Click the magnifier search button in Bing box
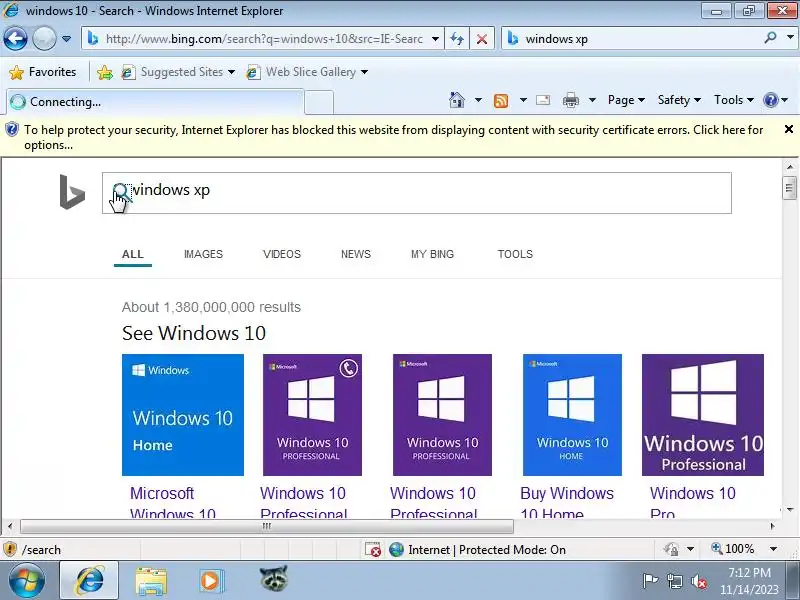This screenshot has height=600, width=800. (x=121, y=193)
